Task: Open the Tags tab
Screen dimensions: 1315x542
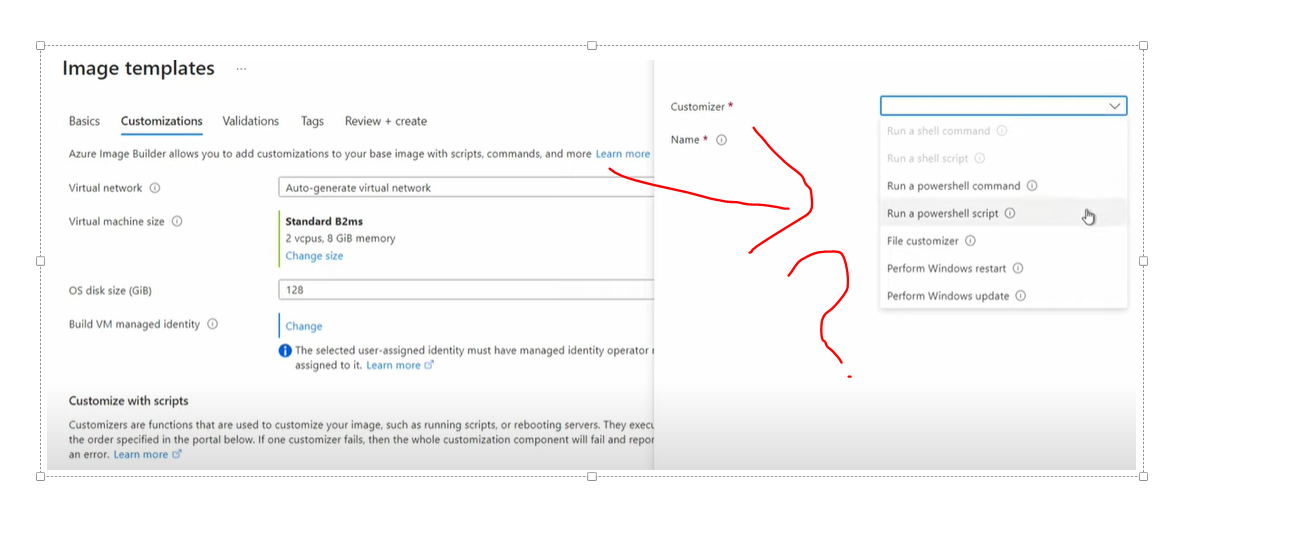Action: (x=312, y=121)
